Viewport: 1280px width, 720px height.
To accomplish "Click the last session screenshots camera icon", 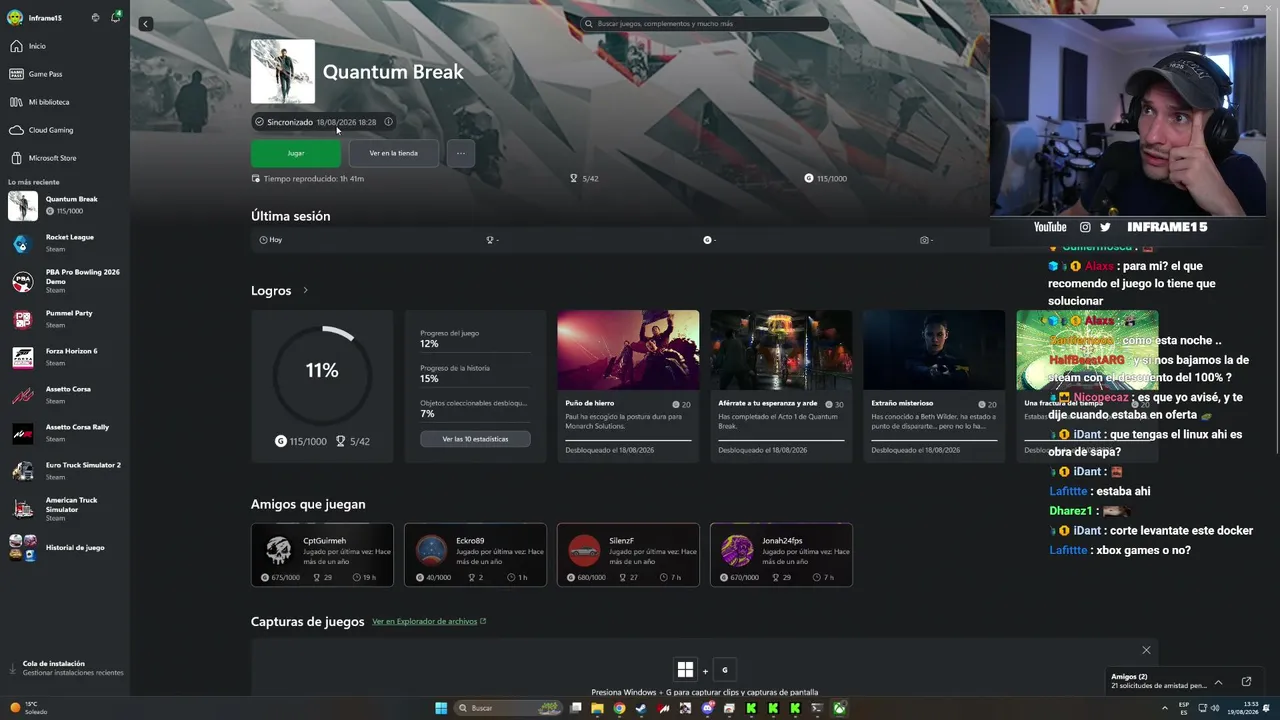I will coord(924,240).
